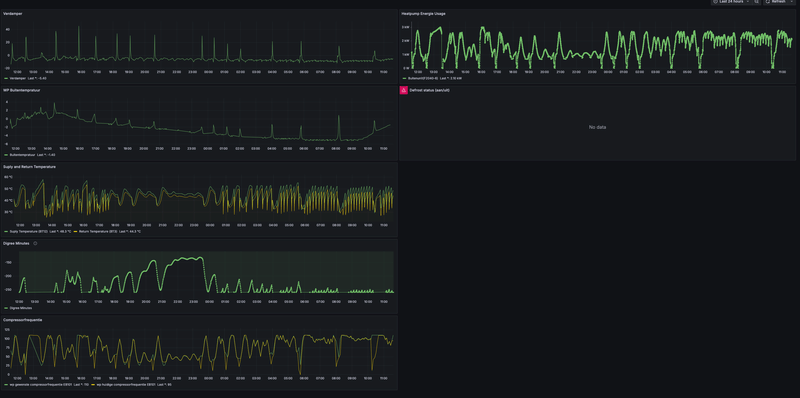Viewport: 800px width, 398px height.
Task: Toggle the Verdamper legend series
Action: tap(17, 78)
